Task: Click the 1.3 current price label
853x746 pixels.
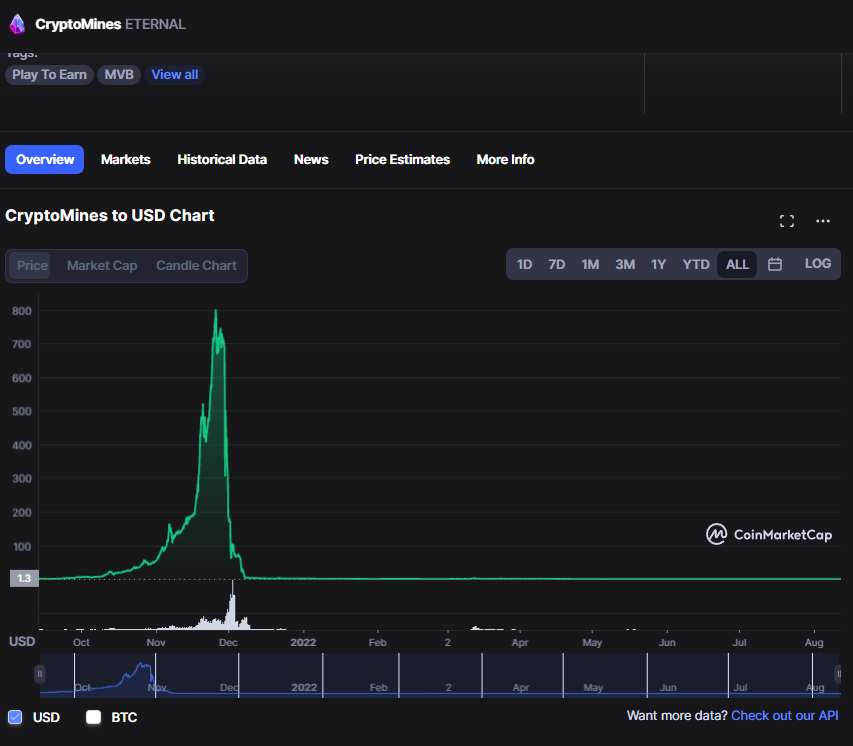Action: [24, 578]
